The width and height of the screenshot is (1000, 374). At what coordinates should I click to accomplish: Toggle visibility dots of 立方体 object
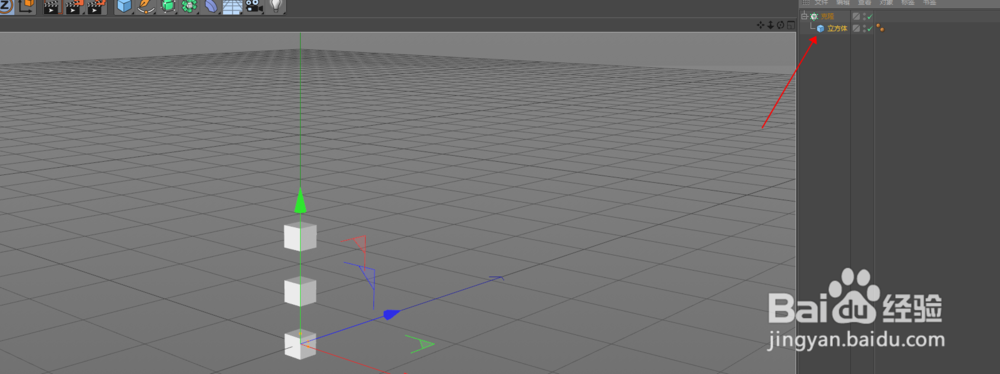tap(864, 29)
